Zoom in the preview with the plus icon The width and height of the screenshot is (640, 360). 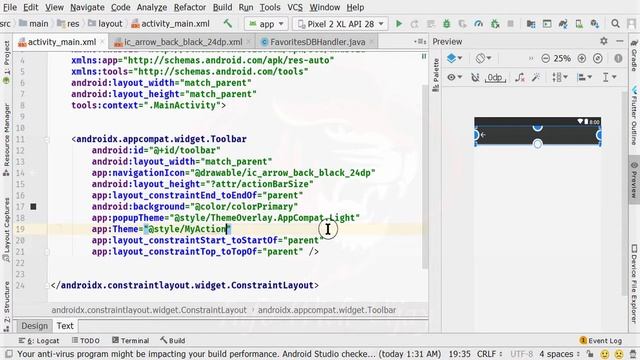(582, 58)
